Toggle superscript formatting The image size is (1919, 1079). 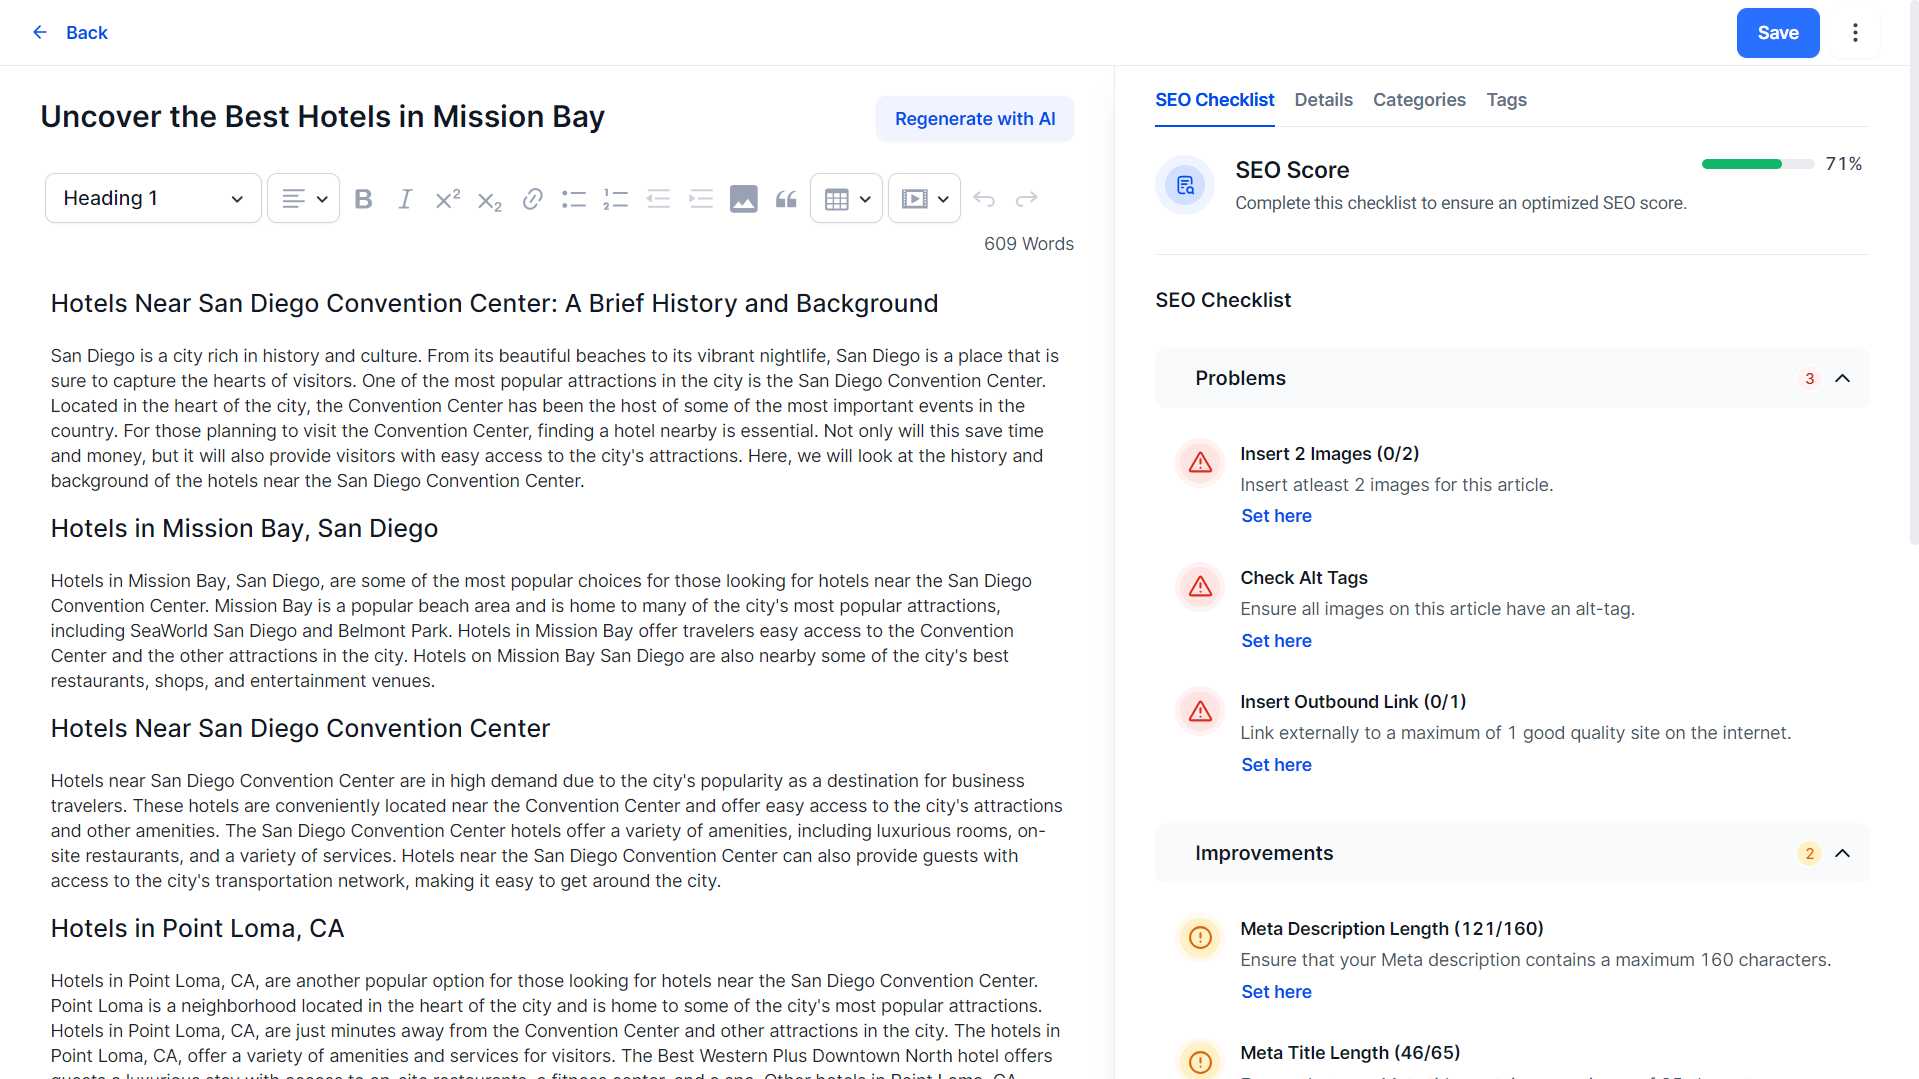point(447,199)
